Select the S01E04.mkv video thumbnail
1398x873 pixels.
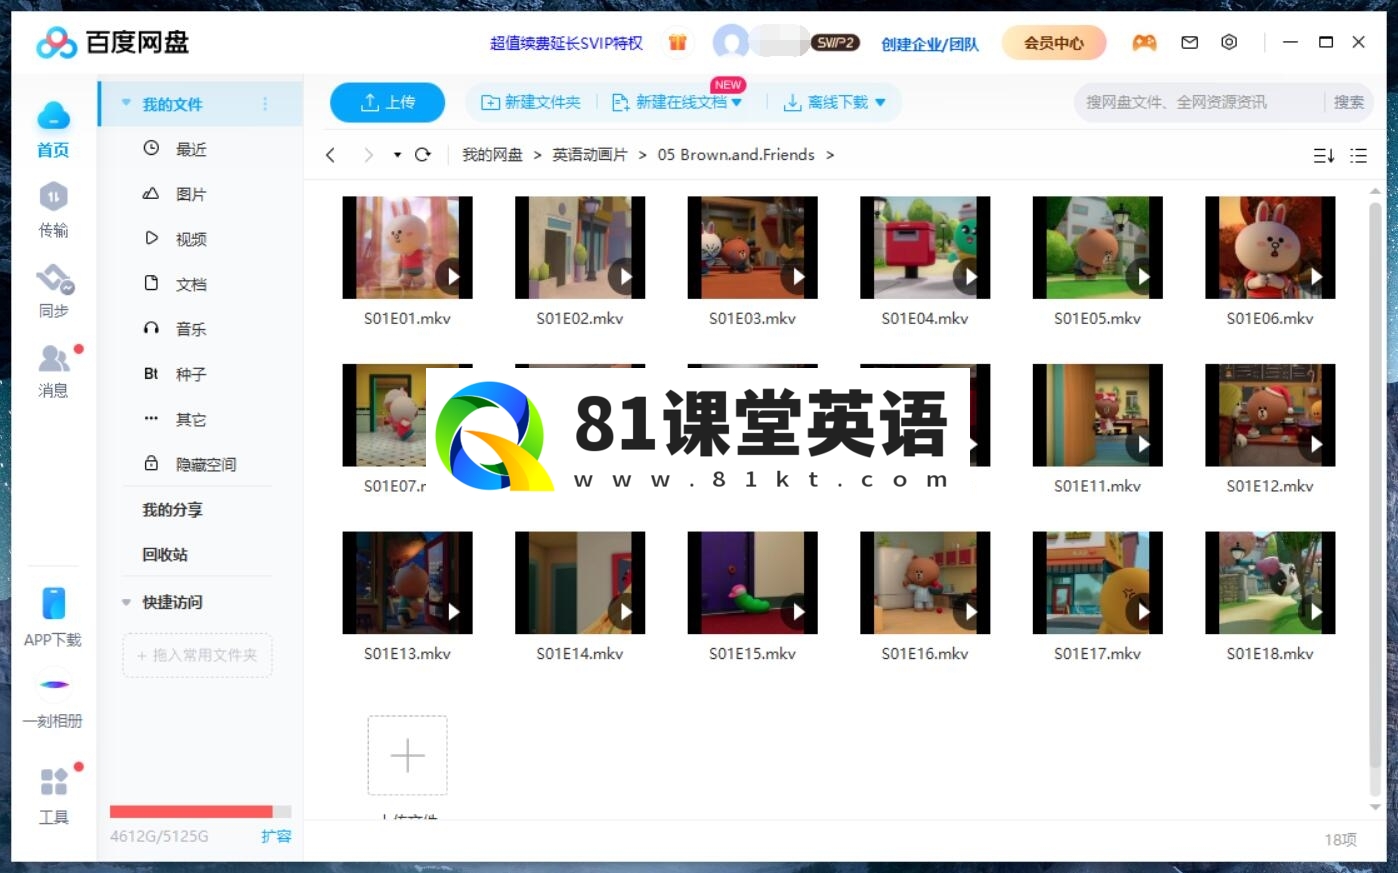point(925,247)
